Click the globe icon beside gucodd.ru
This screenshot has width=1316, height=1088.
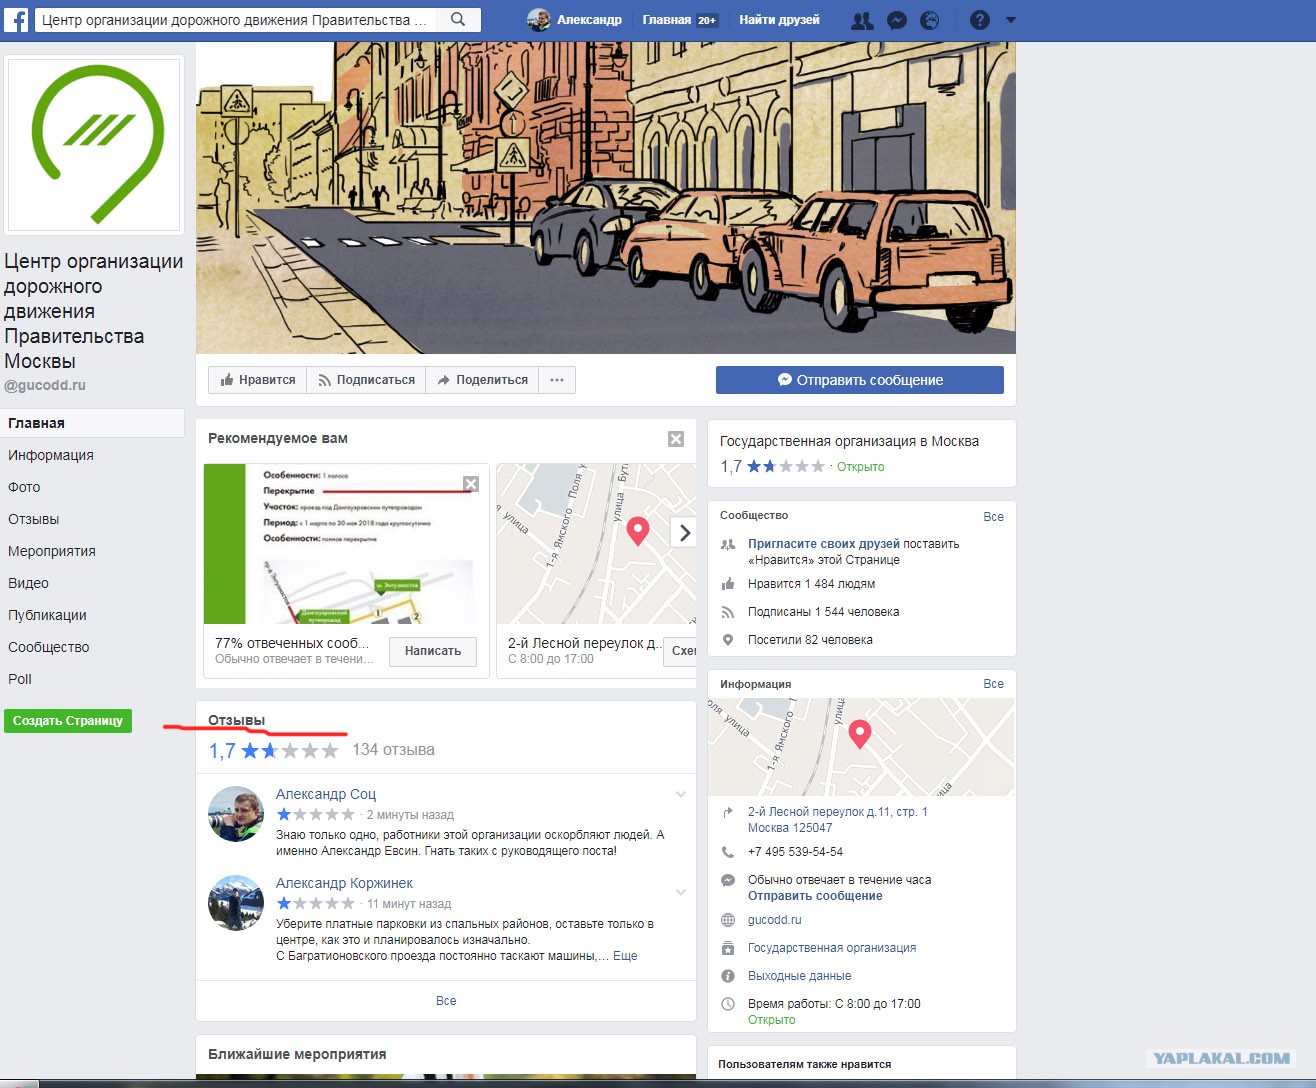728,920
